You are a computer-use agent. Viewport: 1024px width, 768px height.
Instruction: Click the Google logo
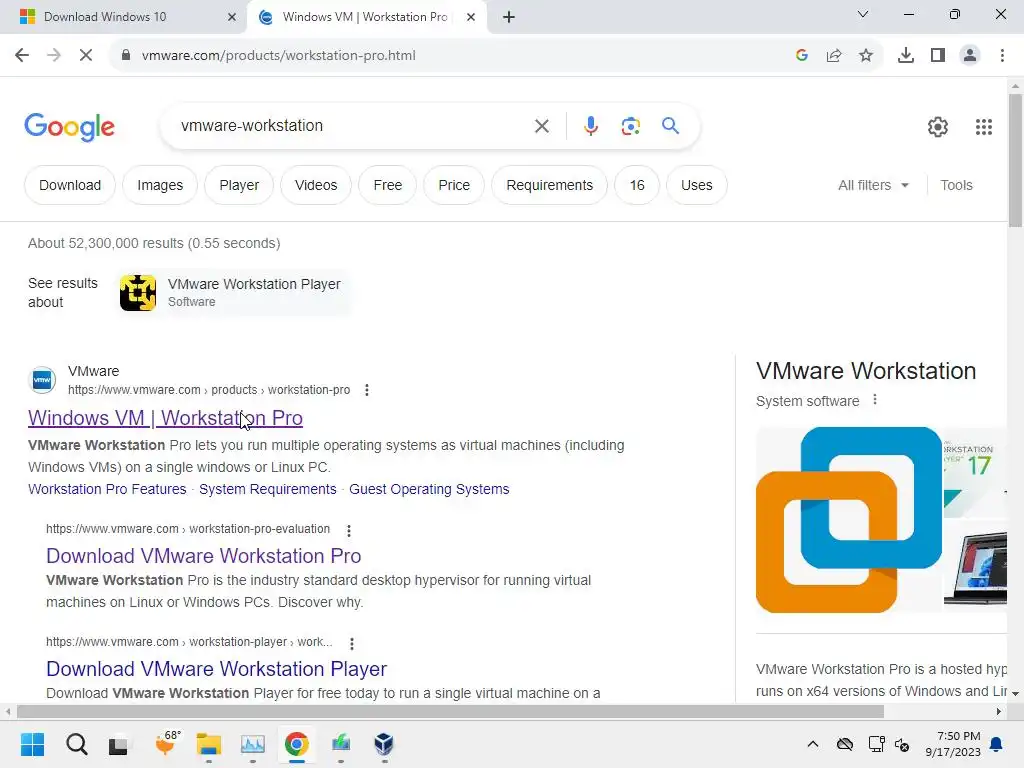tap(69, 127)
